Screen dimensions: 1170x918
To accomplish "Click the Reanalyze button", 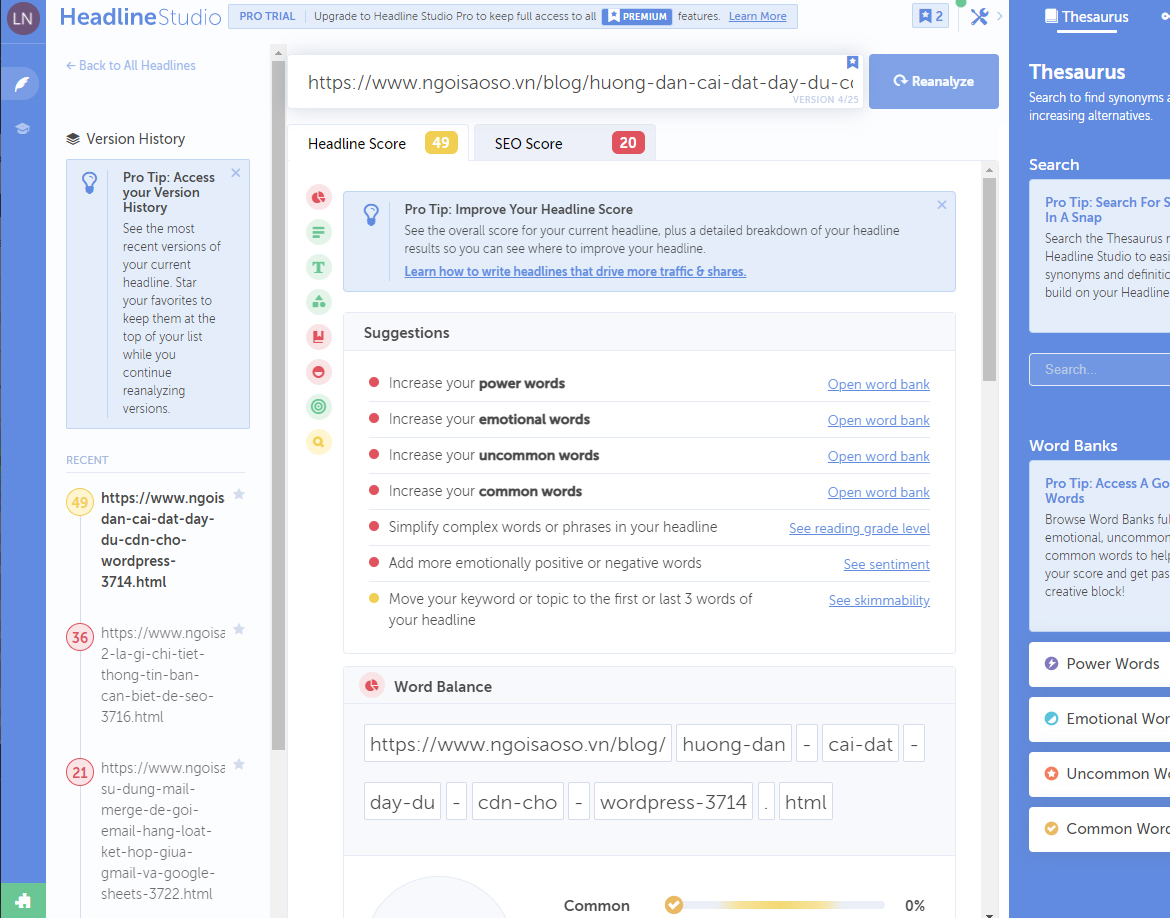I will coord(933,81).
